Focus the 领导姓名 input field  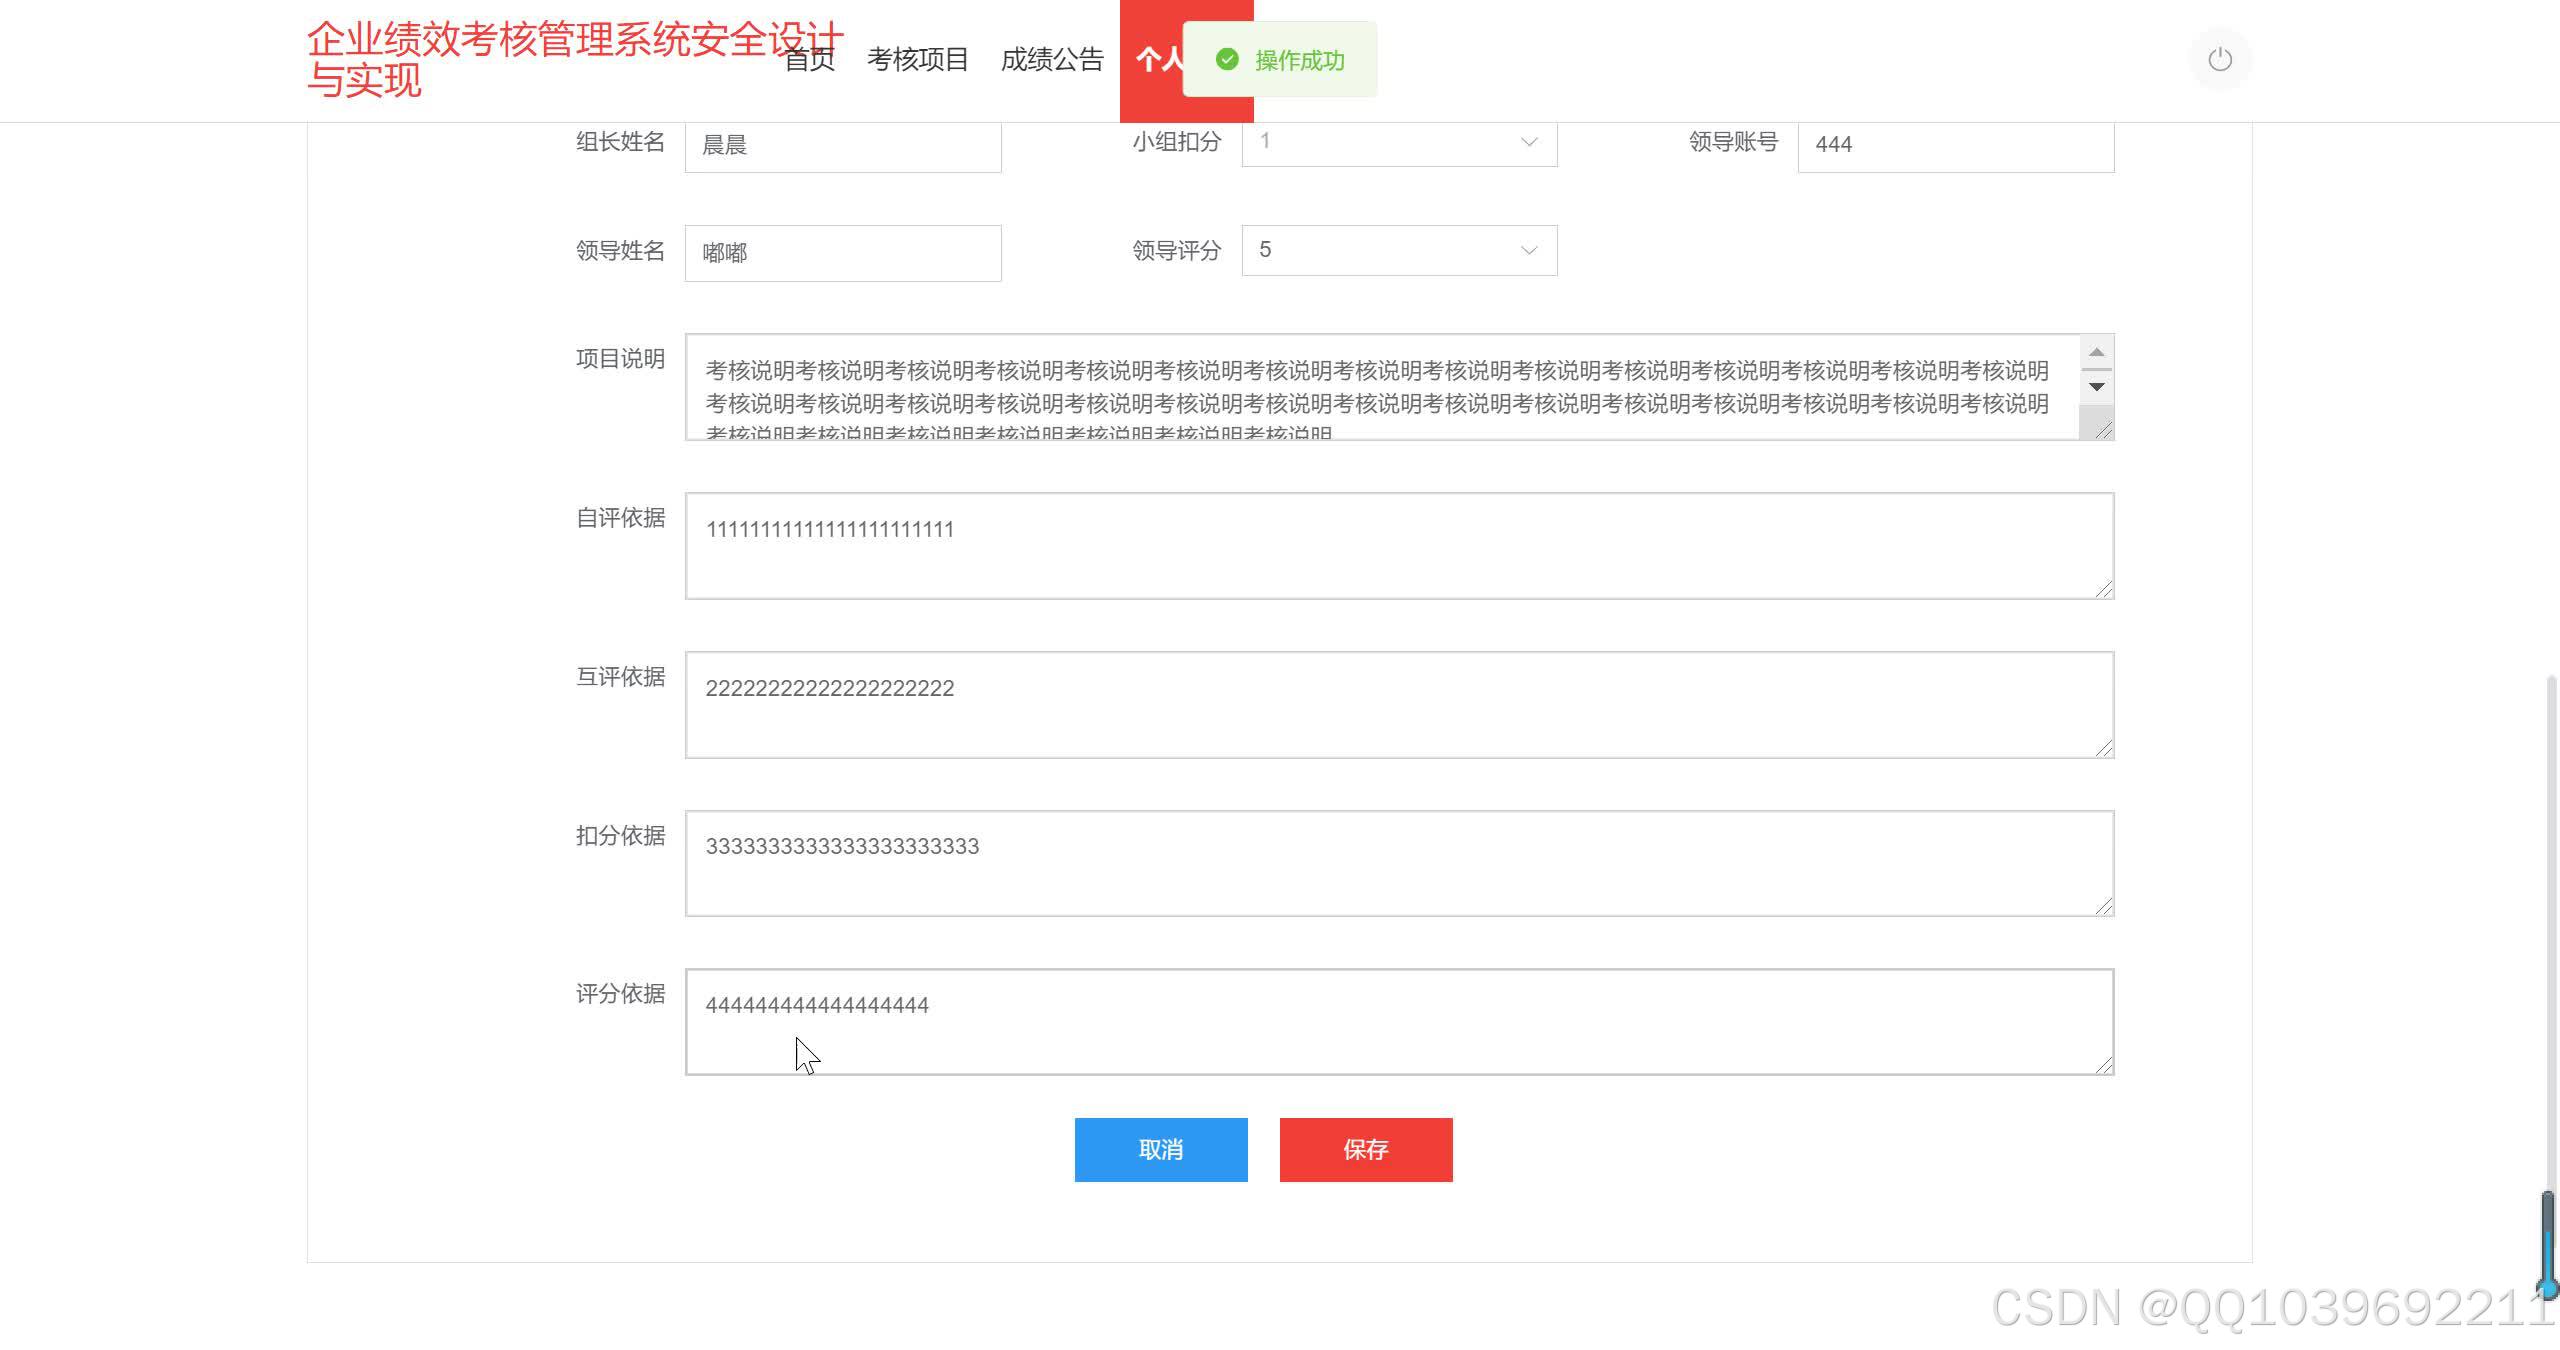842,253
